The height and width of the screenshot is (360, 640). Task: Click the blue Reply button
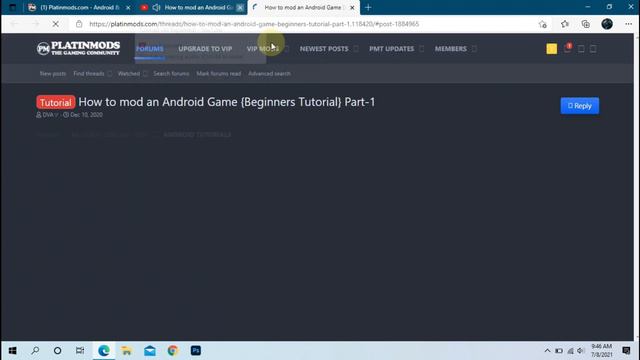580,106
